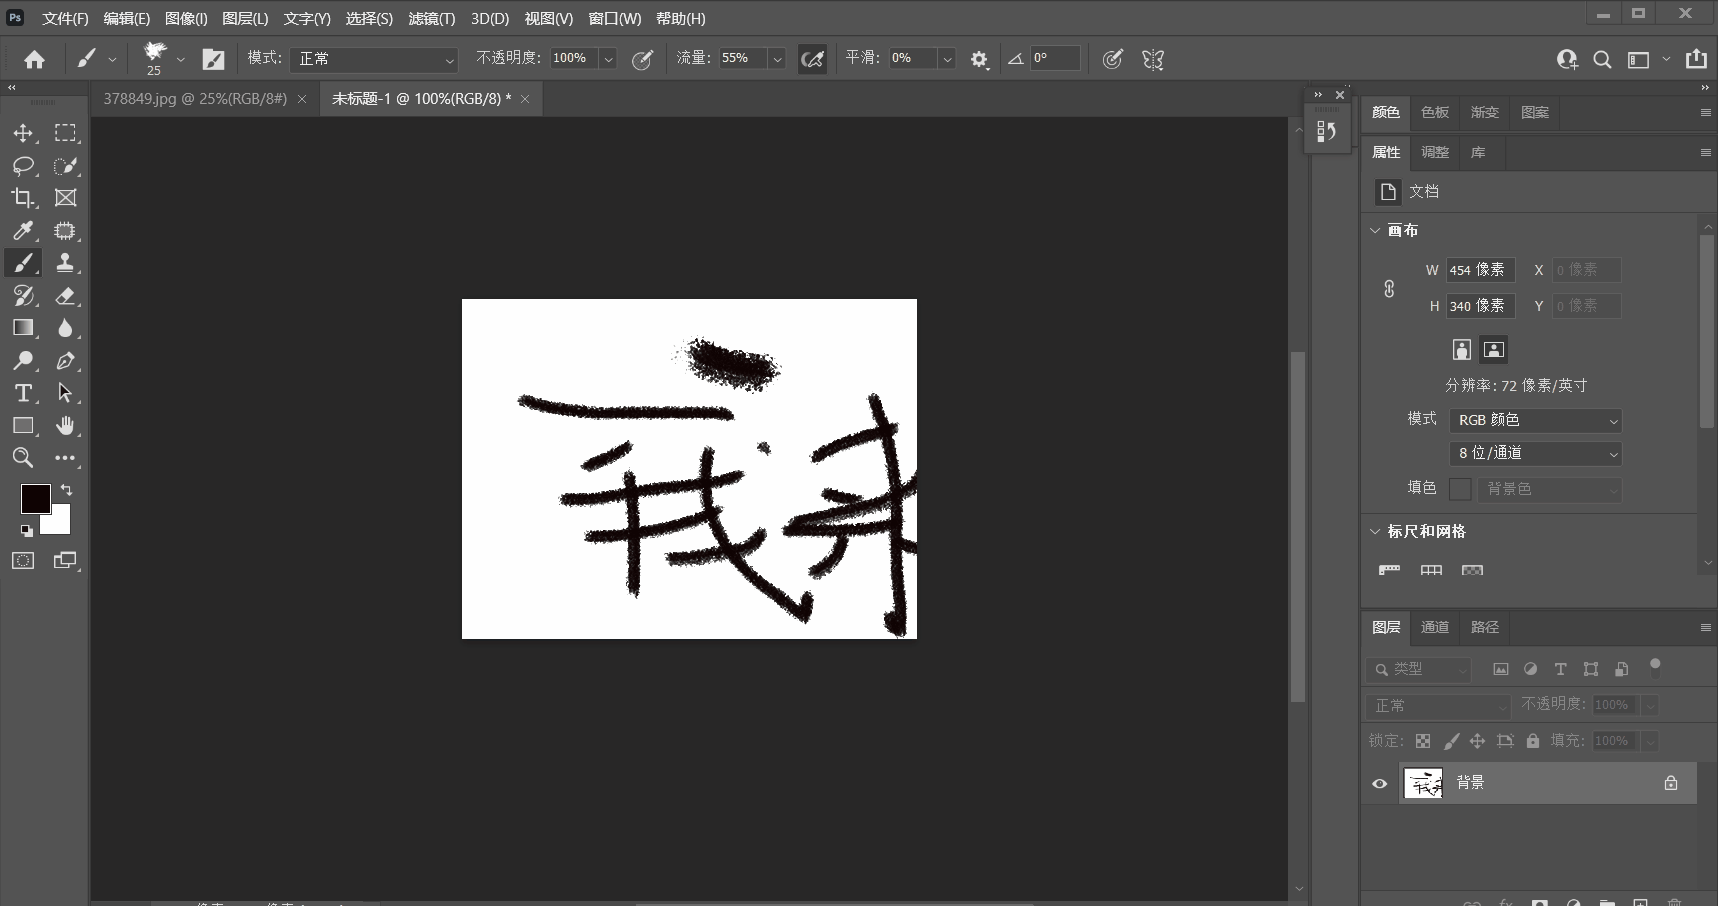The image size is (1718, 906).
Task: Open the 滤镜(T) menu
Action: click(x=431, y=18)
